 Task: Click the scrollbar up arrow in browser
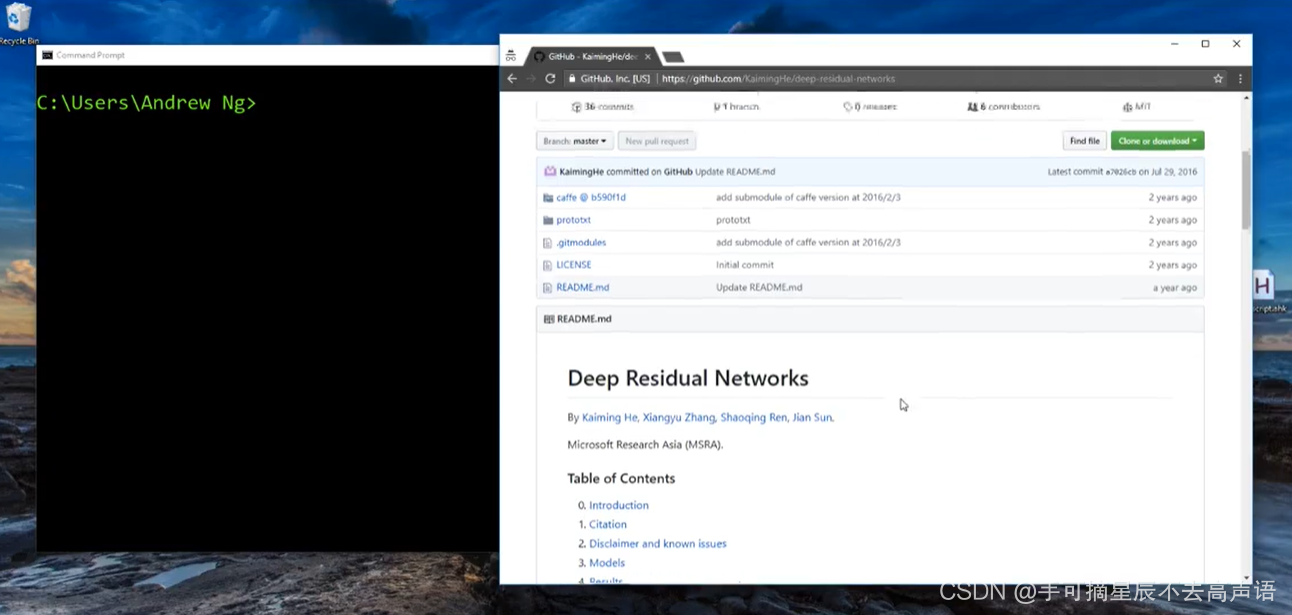(1246, 99)
